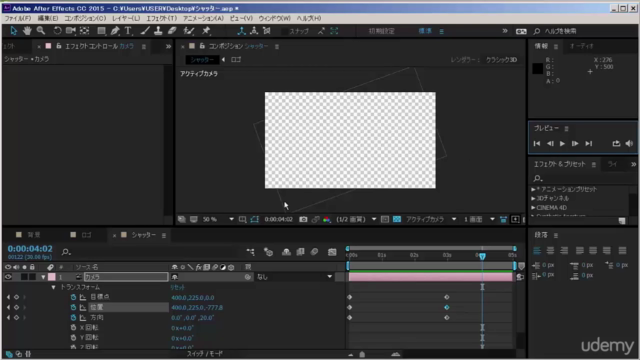Select the Hand tool
The height and width of the screenshot is (360, 640).
point(27,31)
